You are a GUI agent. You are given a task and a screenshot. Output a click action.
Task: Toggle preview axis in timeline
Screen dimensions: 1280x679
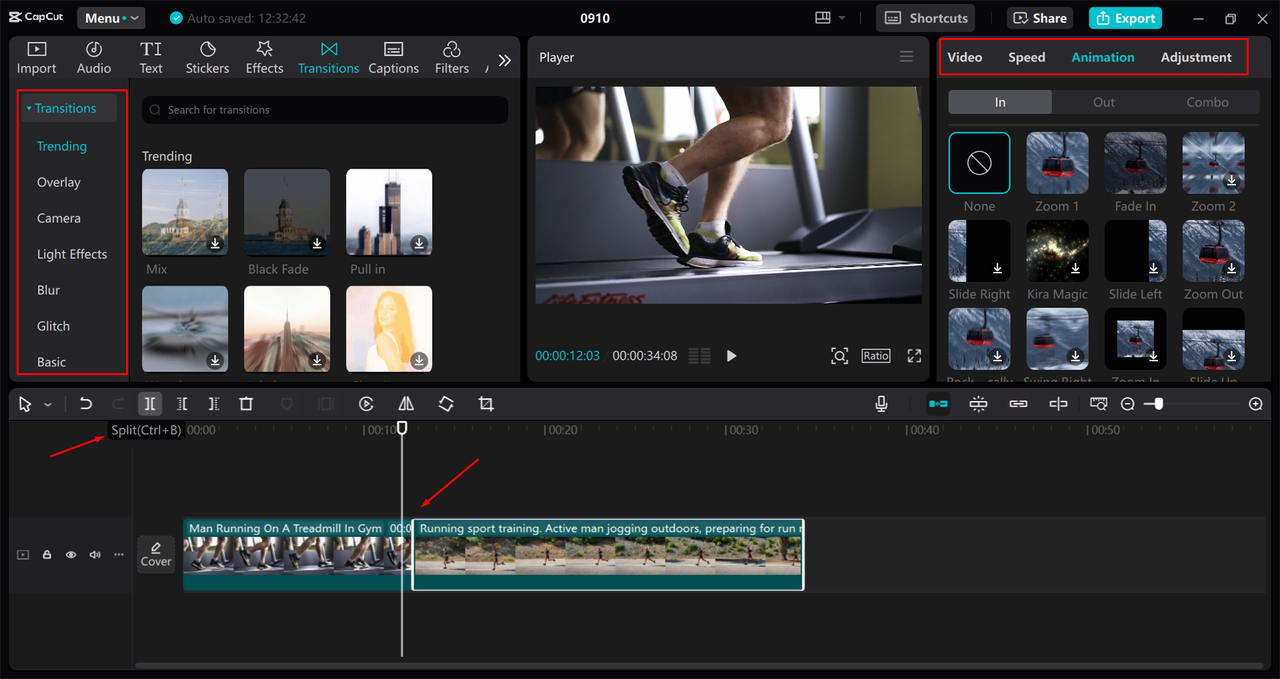pos(1058,404)
